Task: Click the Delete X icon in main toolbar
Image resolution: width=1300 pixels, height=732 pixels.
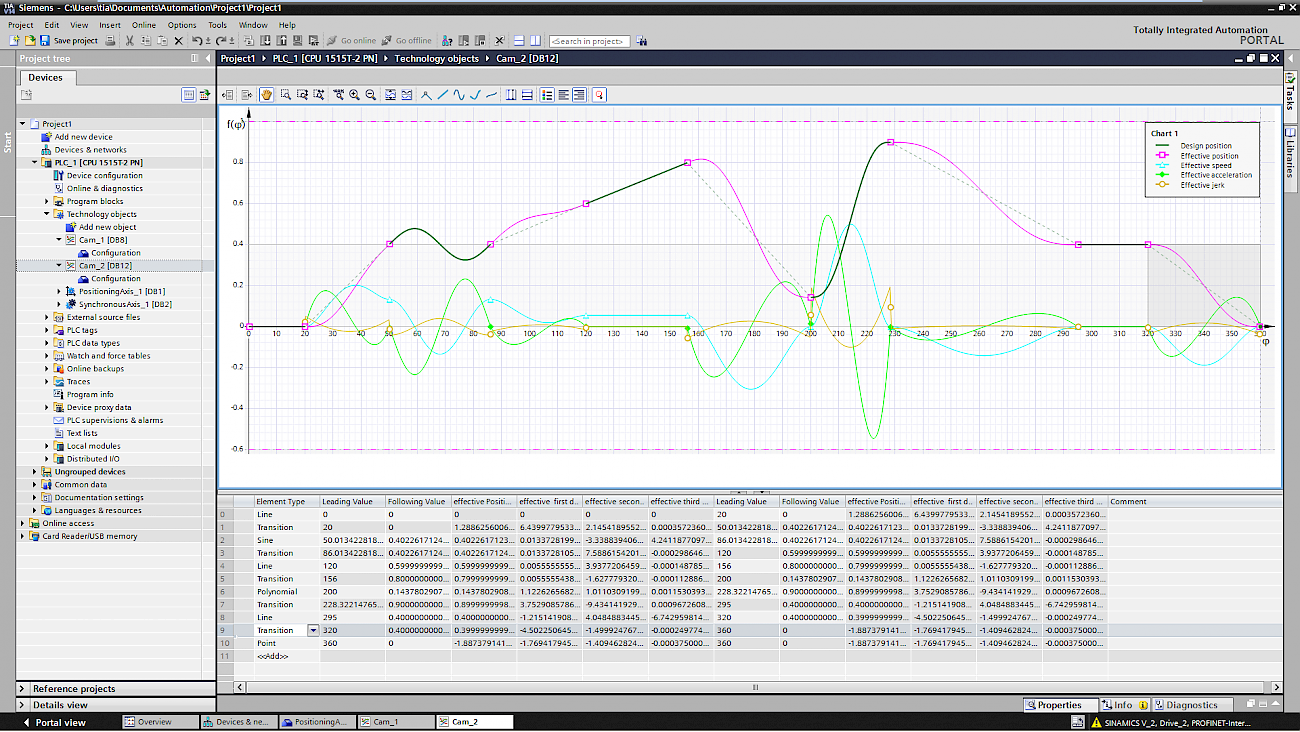Action: pyautogui.click(x=178, y=41)
